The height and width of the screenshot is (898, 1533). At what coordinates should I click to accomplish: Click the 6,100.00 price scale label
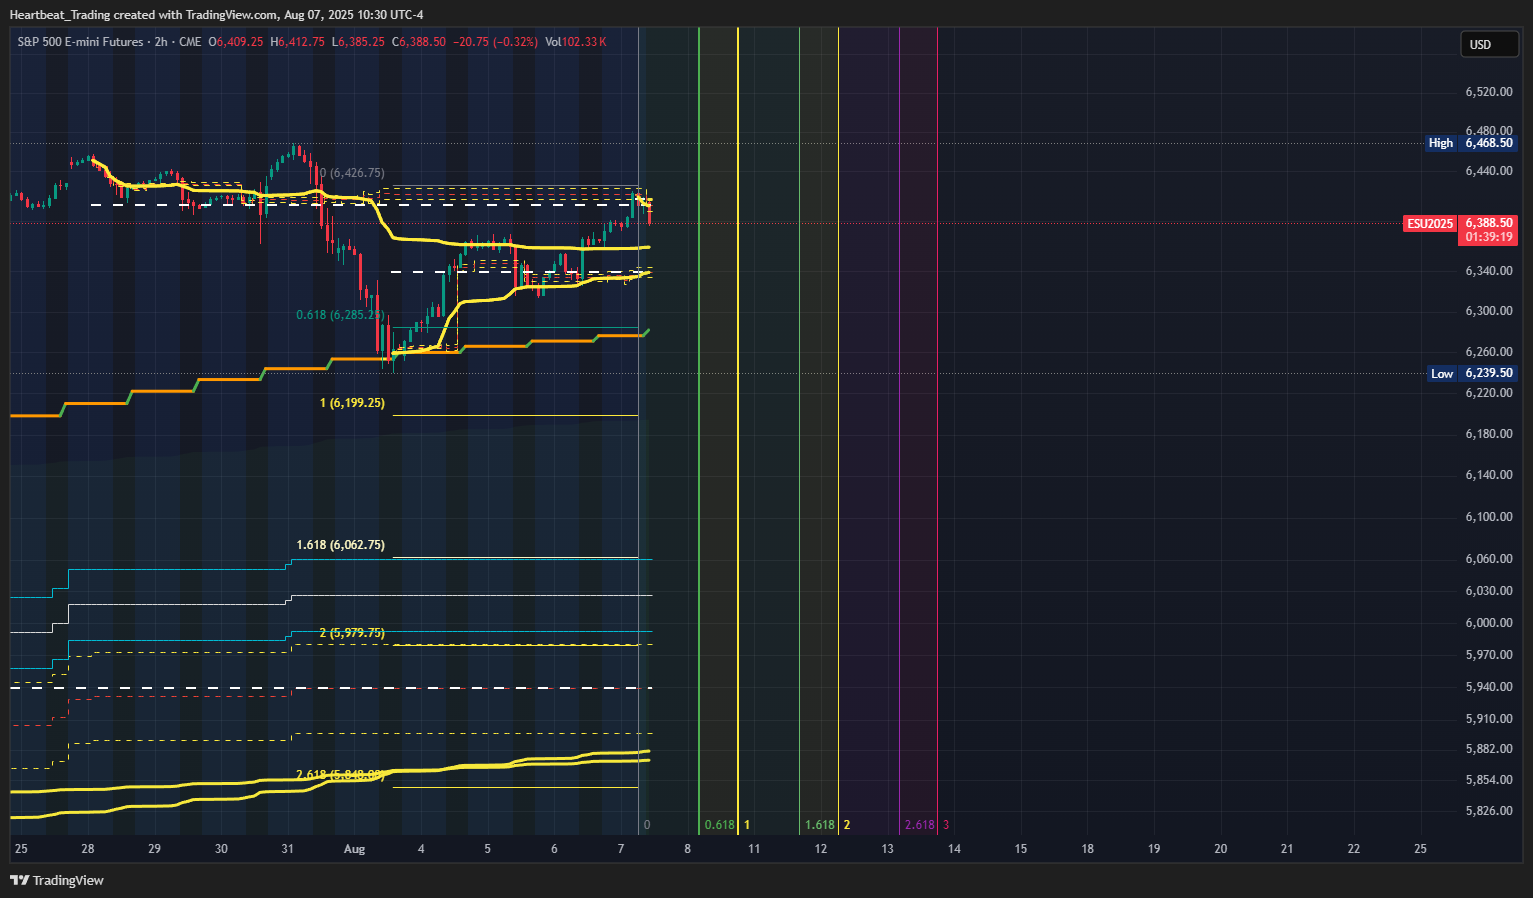pyautogui.click(x=1489, y=517)
